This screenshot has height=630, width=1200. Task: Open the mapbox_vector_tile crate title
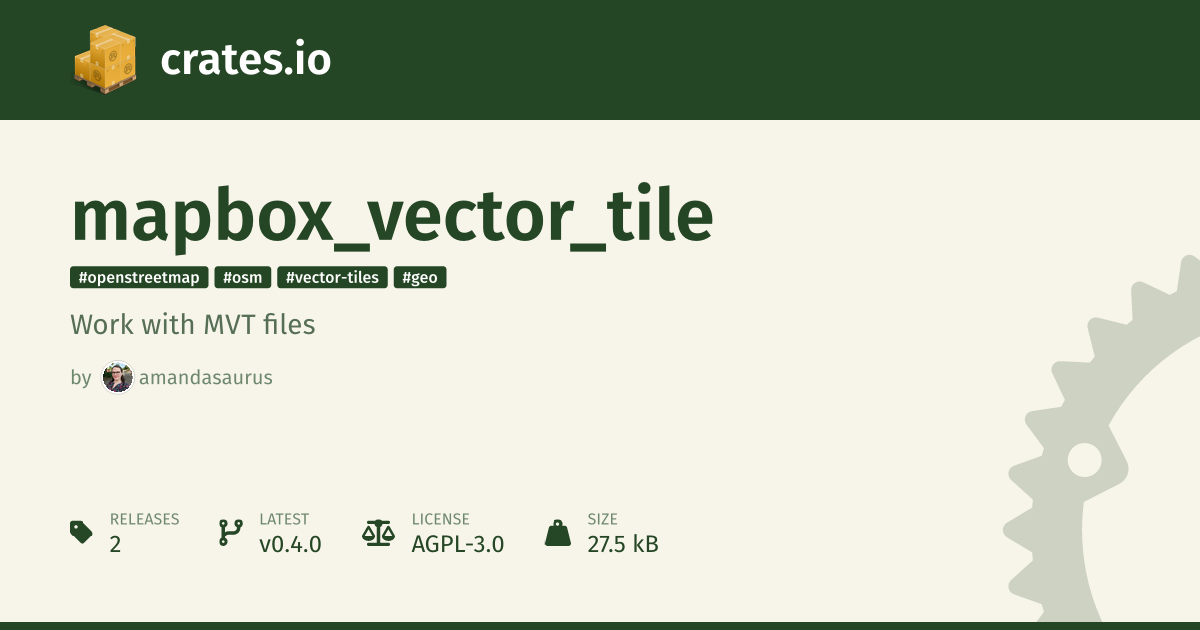pyautogui.click(x=392, y=217)
